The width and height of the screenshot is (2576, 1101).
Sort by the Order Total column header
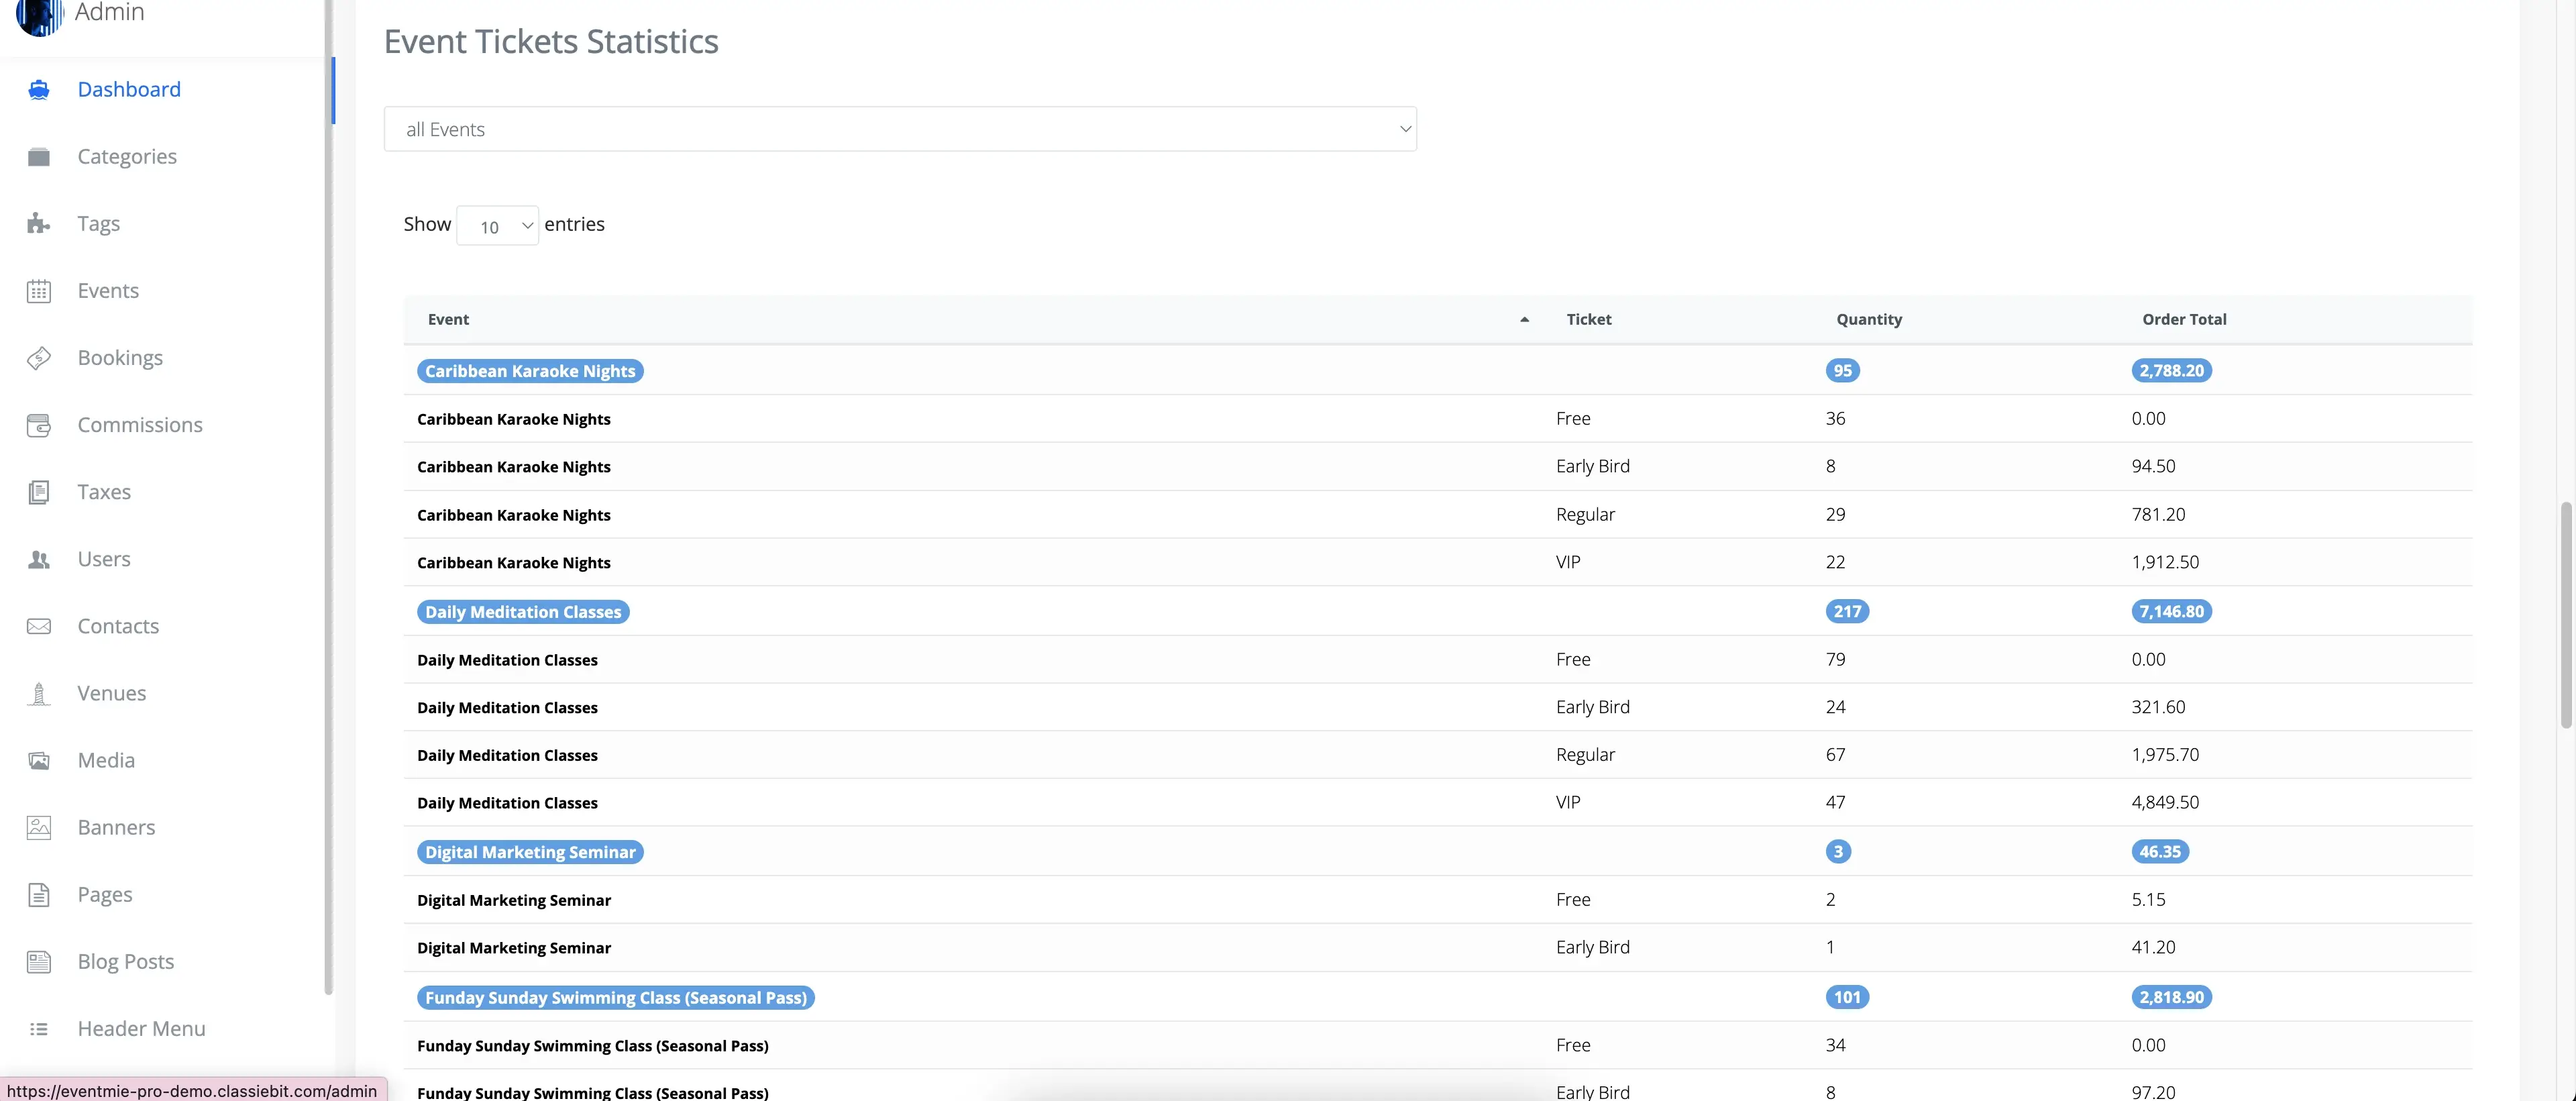tap(2183, 320)
